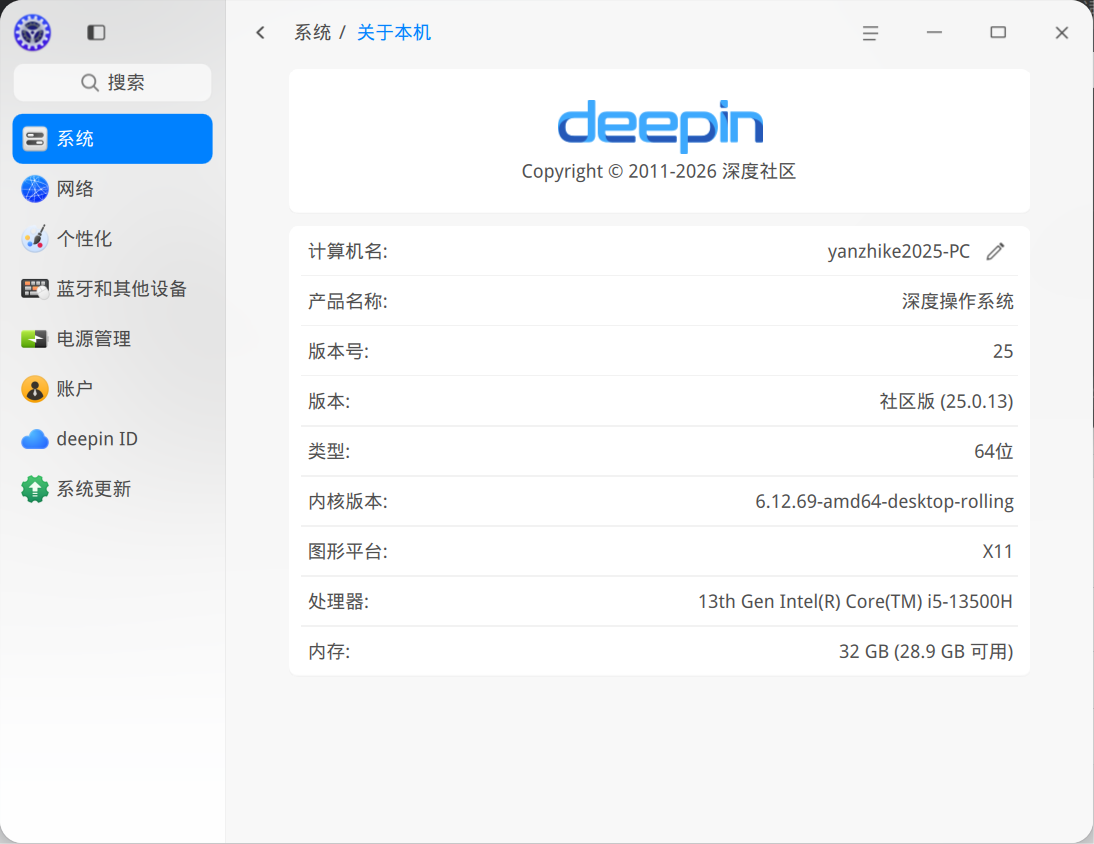Open deepin ID cloud icon

[x=35, y=439]
